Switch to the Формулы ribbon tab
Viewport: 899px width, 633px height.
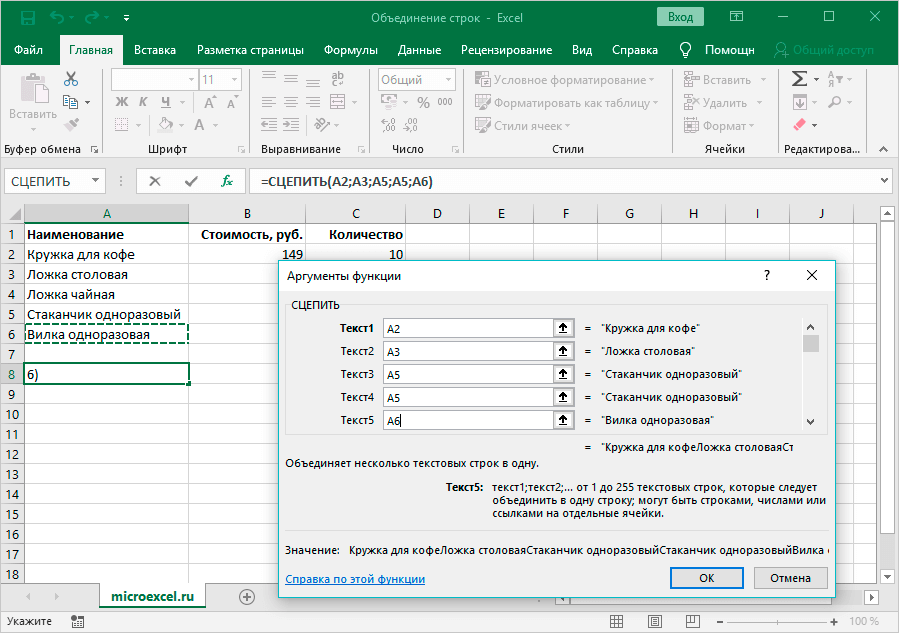350,50
